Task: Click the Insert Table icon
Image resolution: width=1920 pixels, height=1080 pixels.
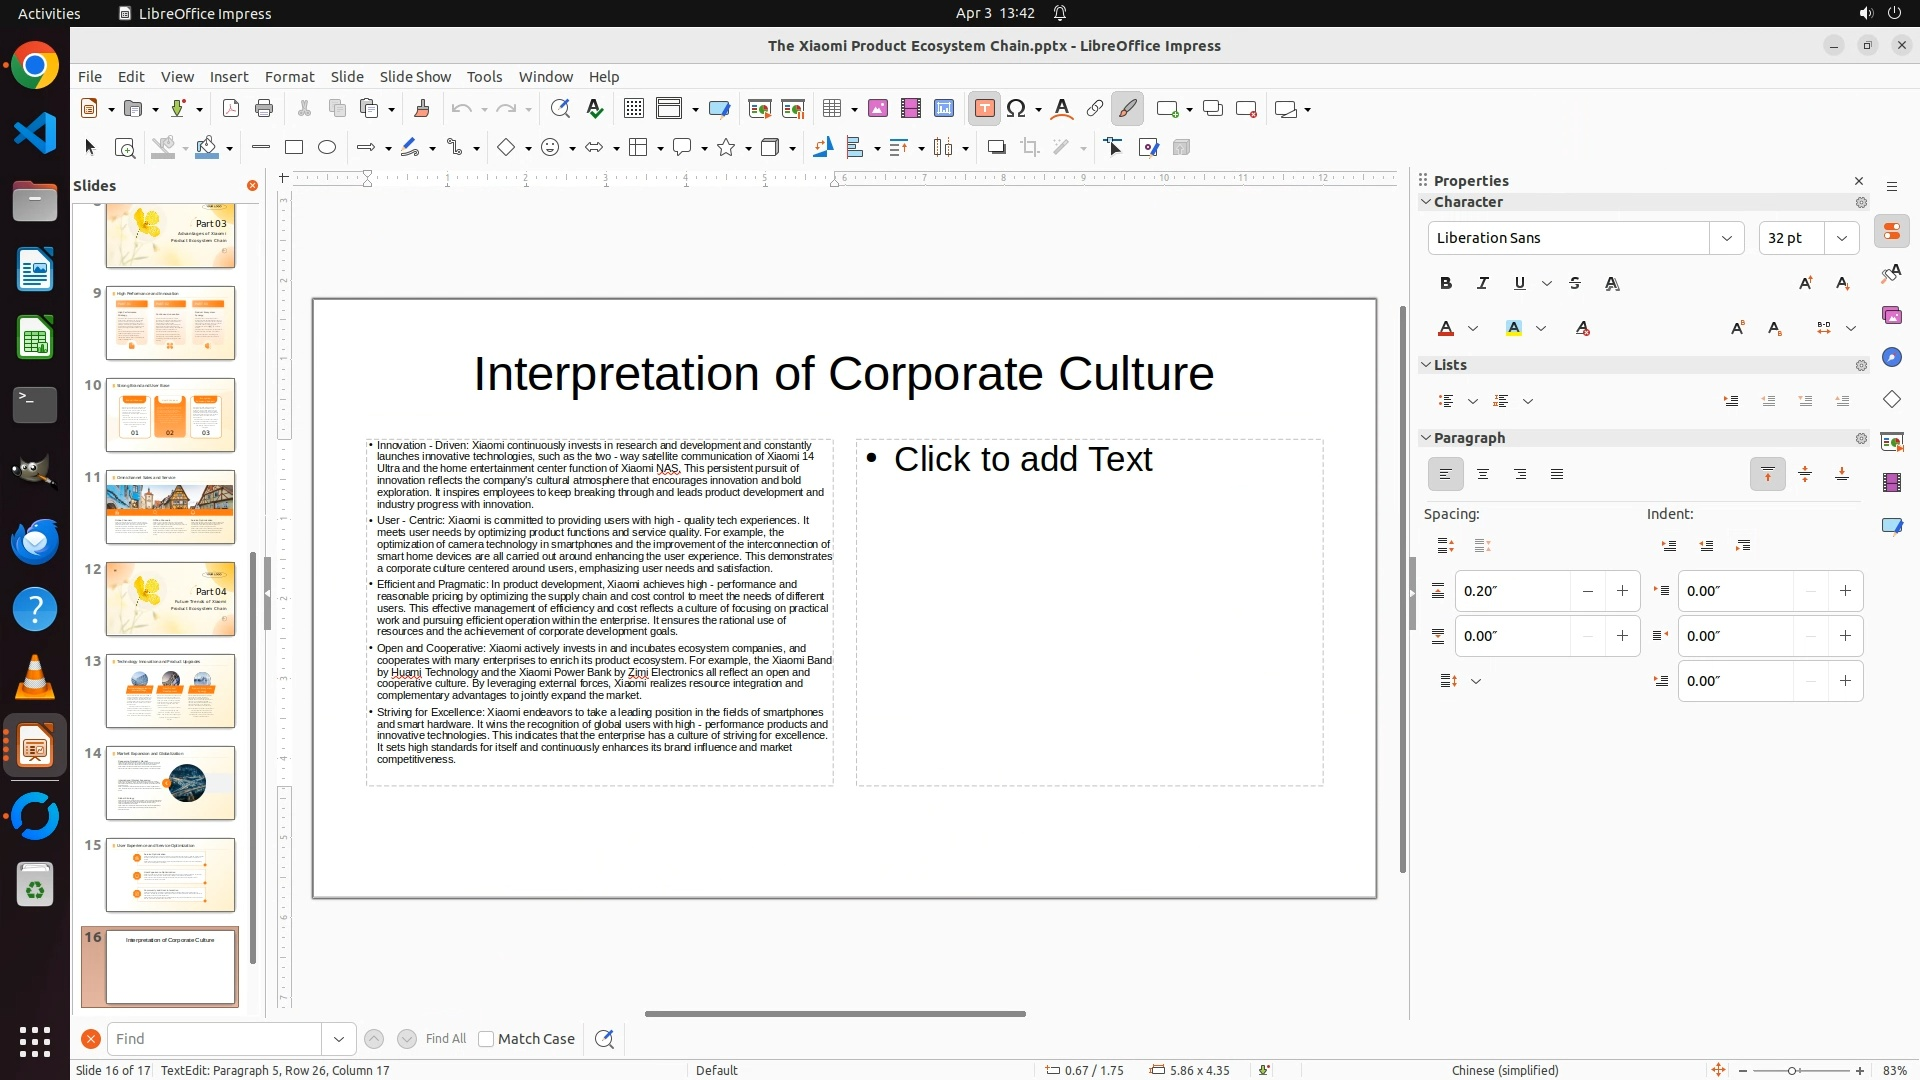Action: point(831,109)
